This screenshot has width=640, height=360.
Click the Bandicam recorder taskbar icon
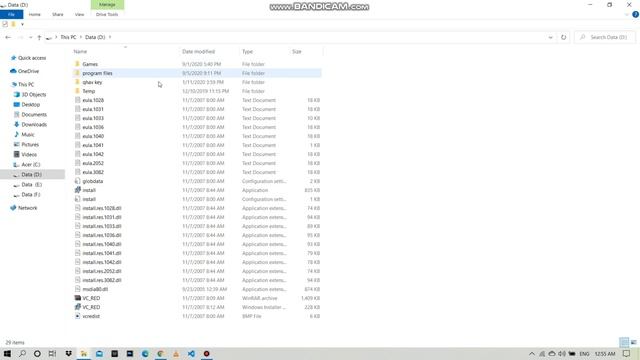(x=207, y=353)
